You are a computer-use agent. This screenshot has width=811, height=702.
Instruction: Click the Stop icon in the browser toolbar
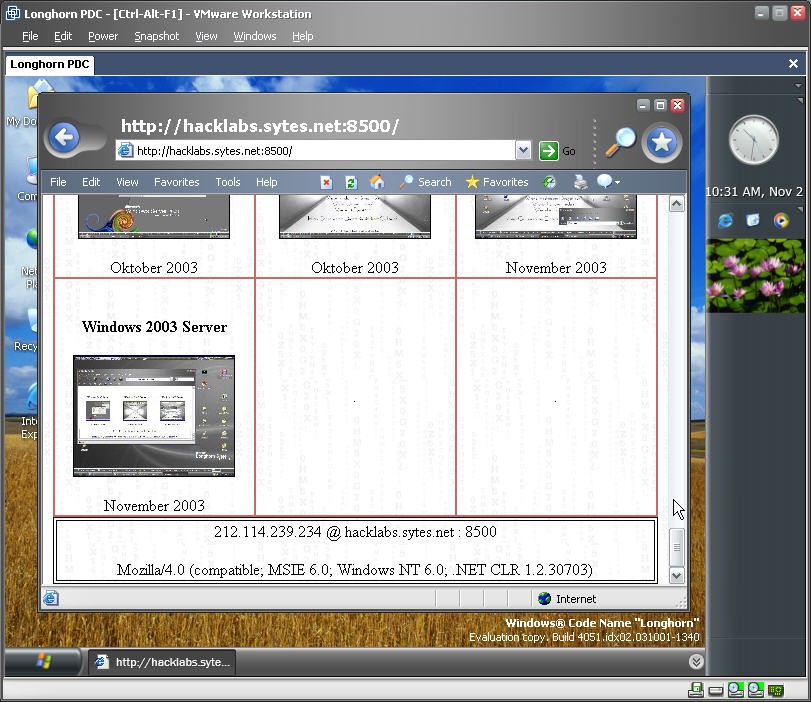[326, 182]
